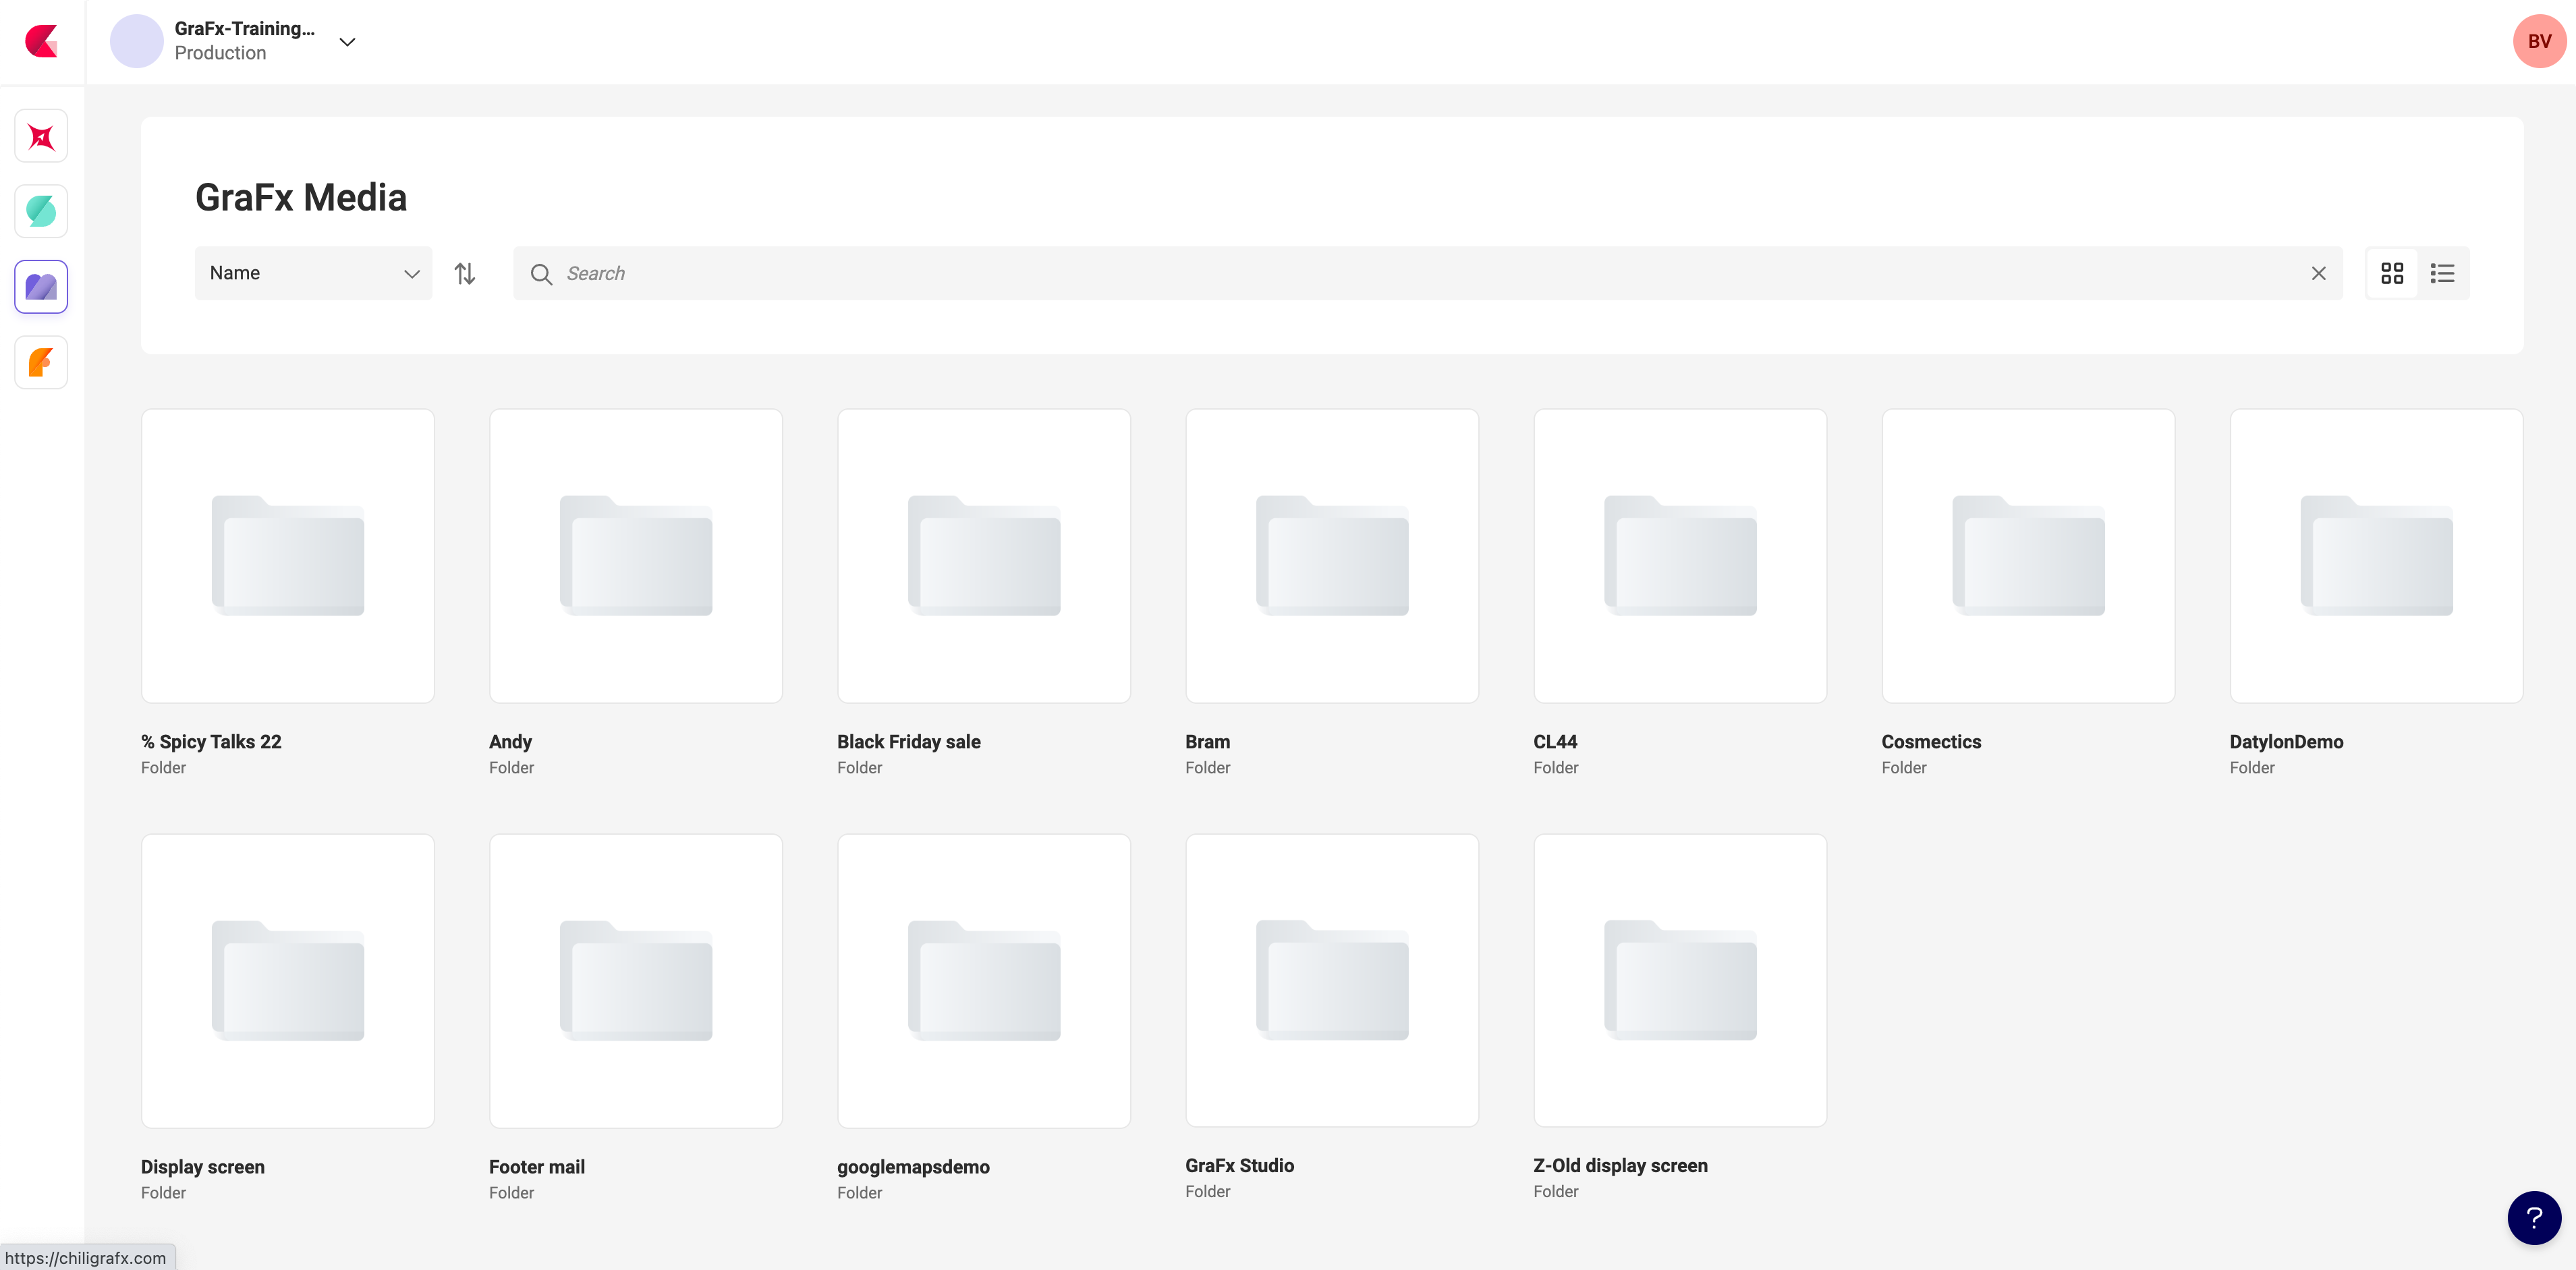The width and height of the screenshot is (2576, 1270).
Task: Open the BV user profile menu
Action: [2539, 41]
